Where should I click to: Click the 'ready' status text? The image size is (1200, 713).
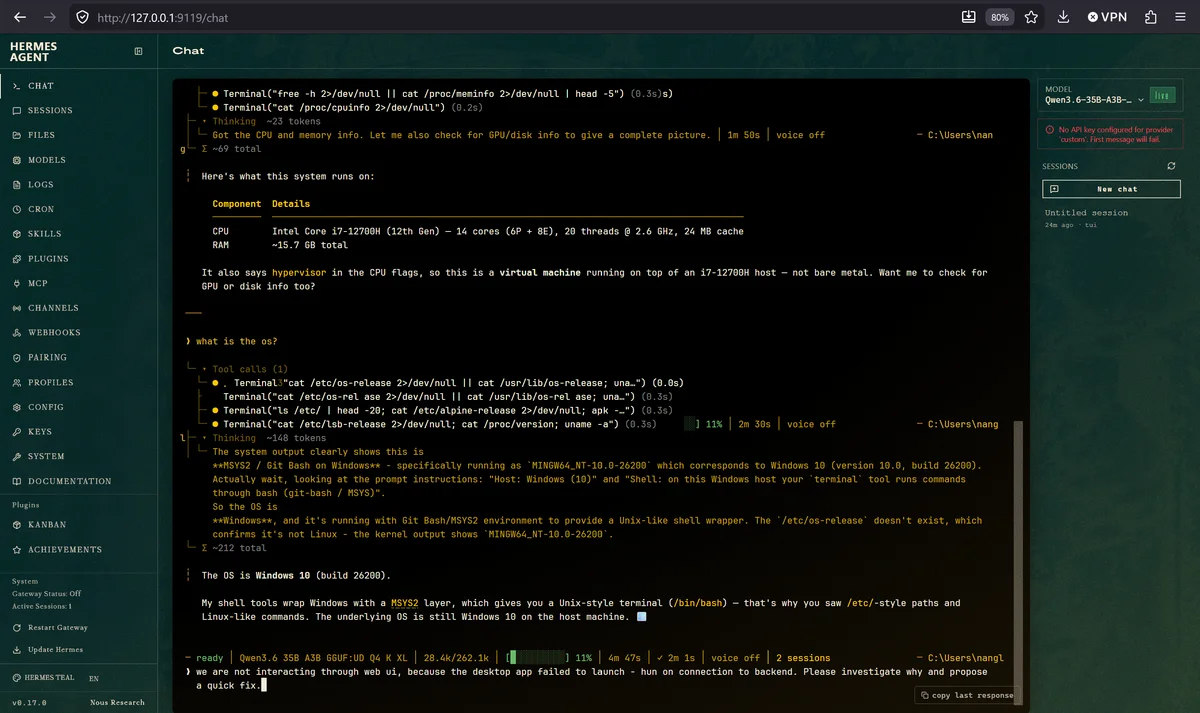point(209,658)
